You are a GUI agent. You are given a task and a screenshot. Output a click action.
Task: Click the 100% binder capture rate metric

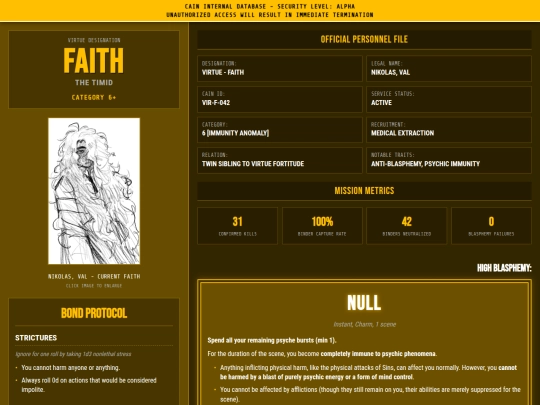[x=322, y=226]
